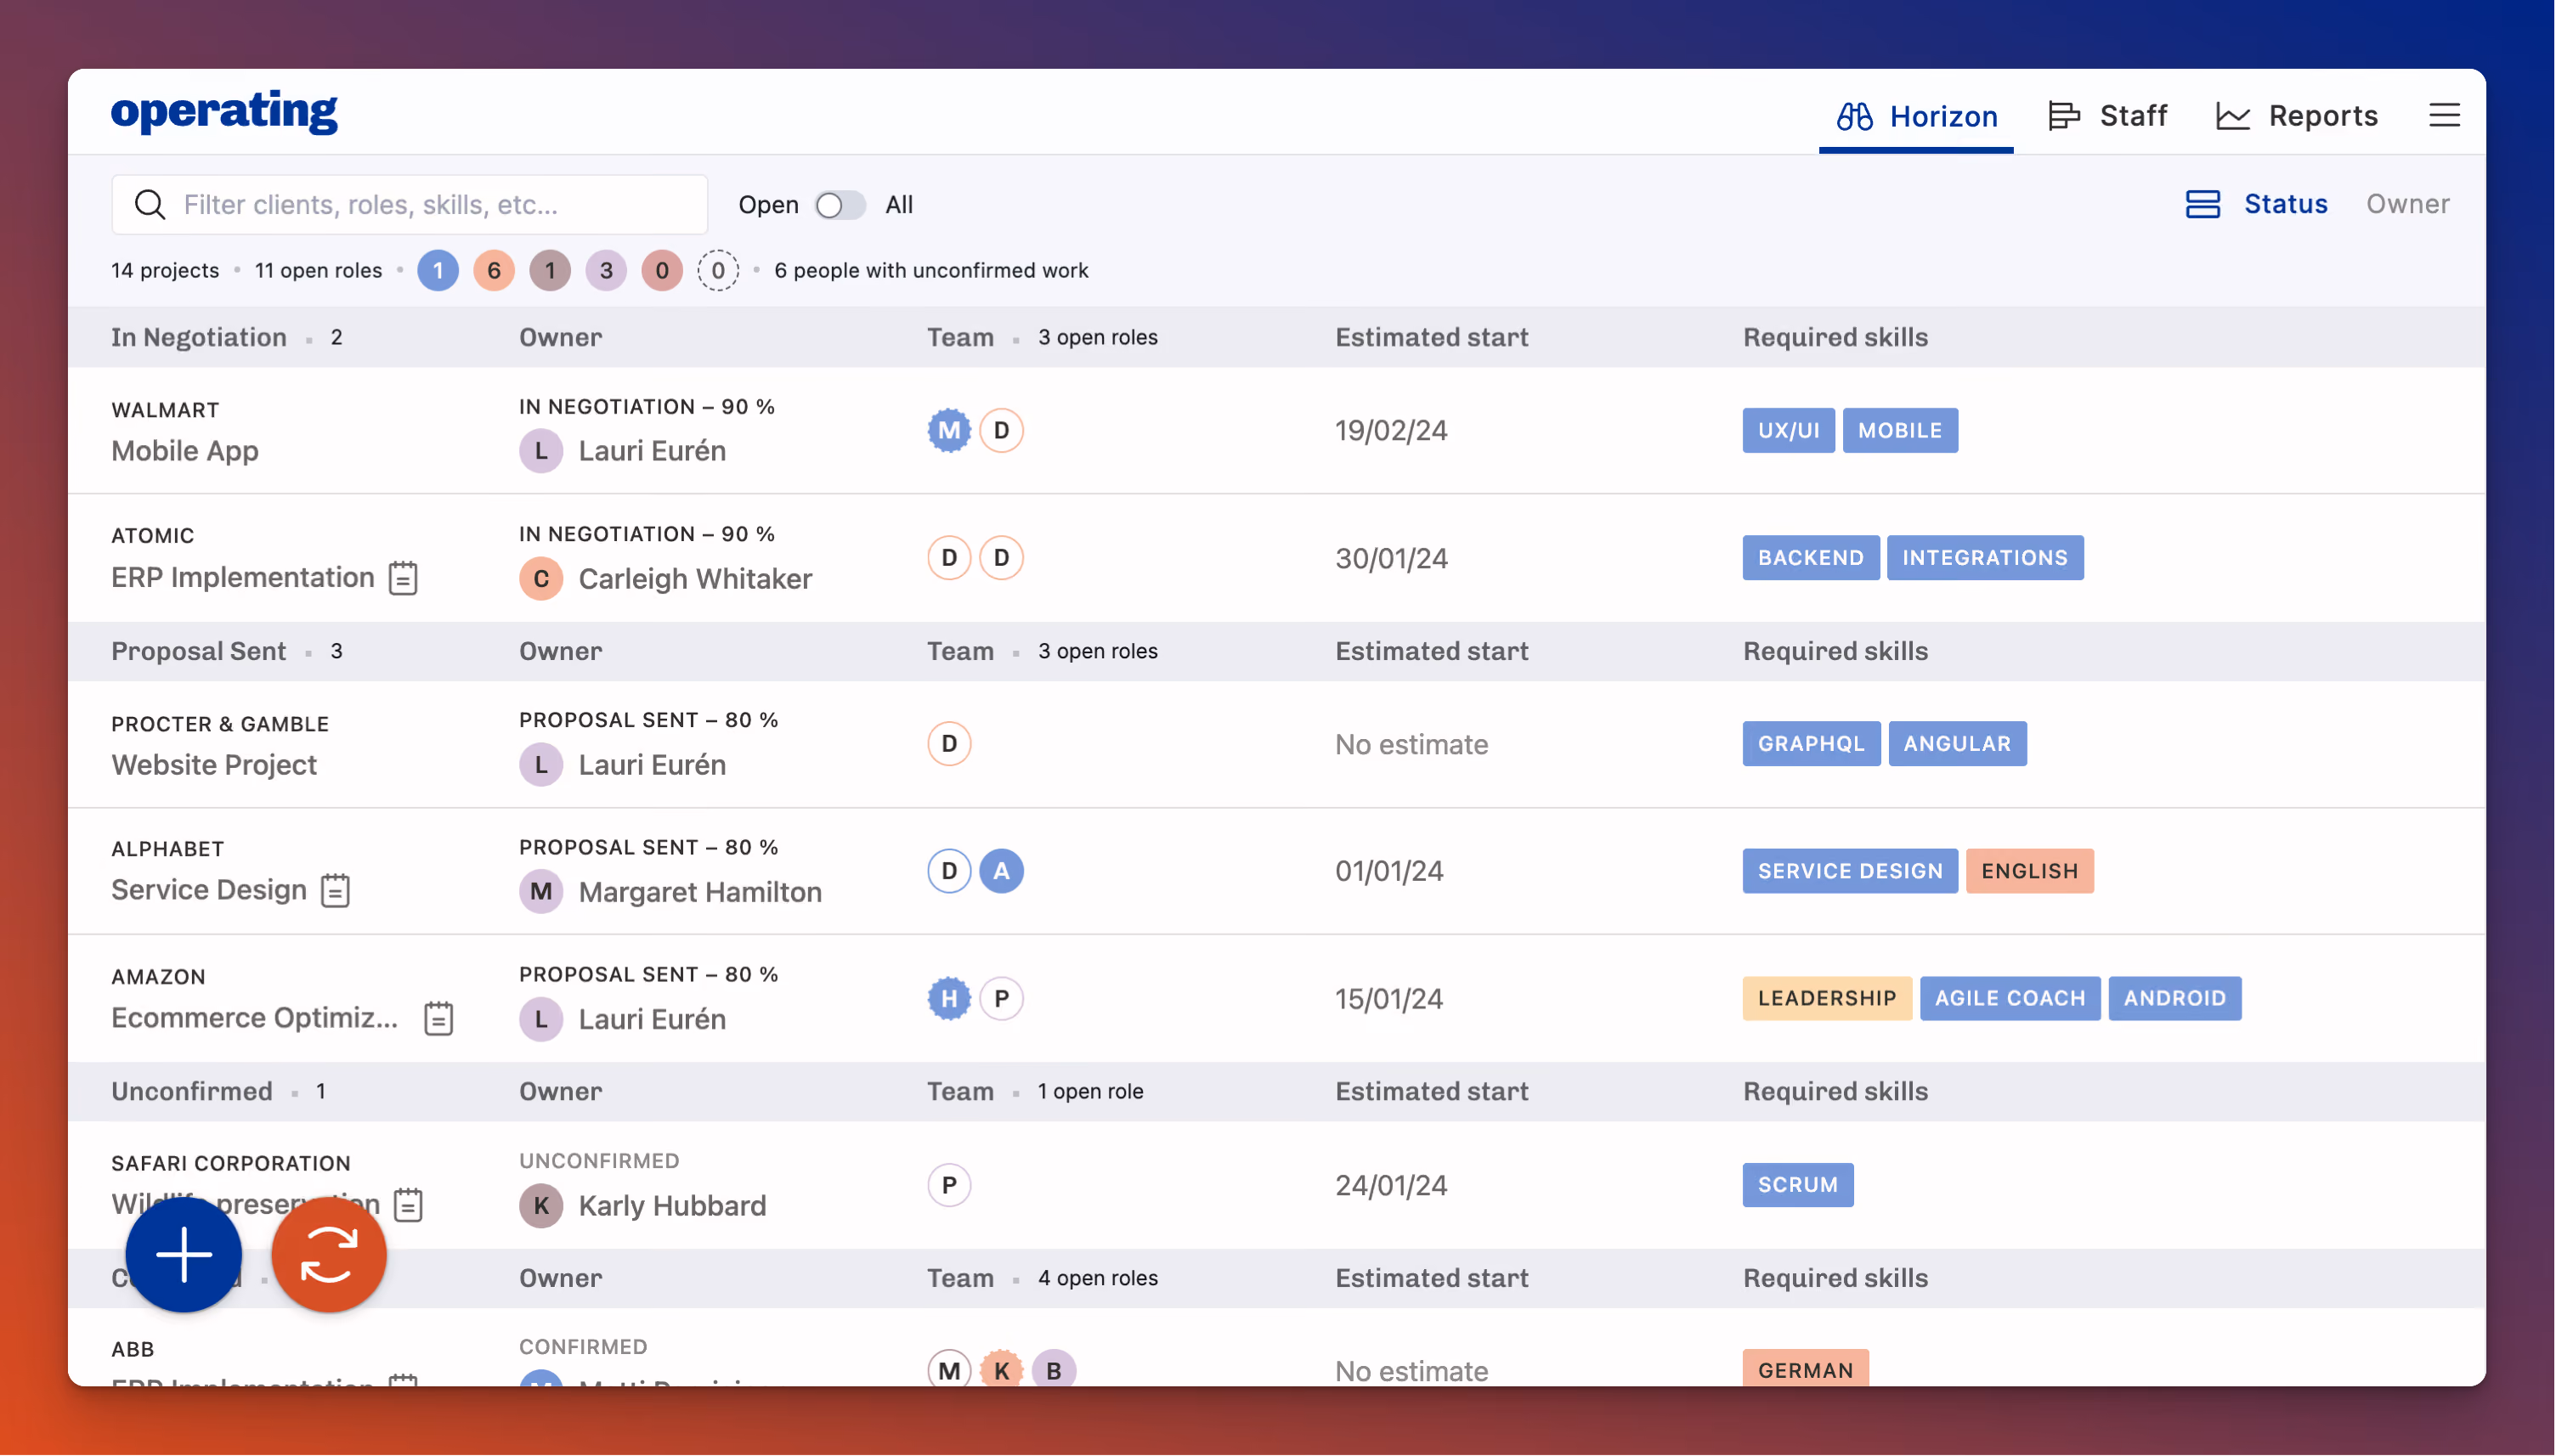This screenshot has height=1456, width=2556.
Task: Open the Reports tab
Action: (x=2296, y=115)
